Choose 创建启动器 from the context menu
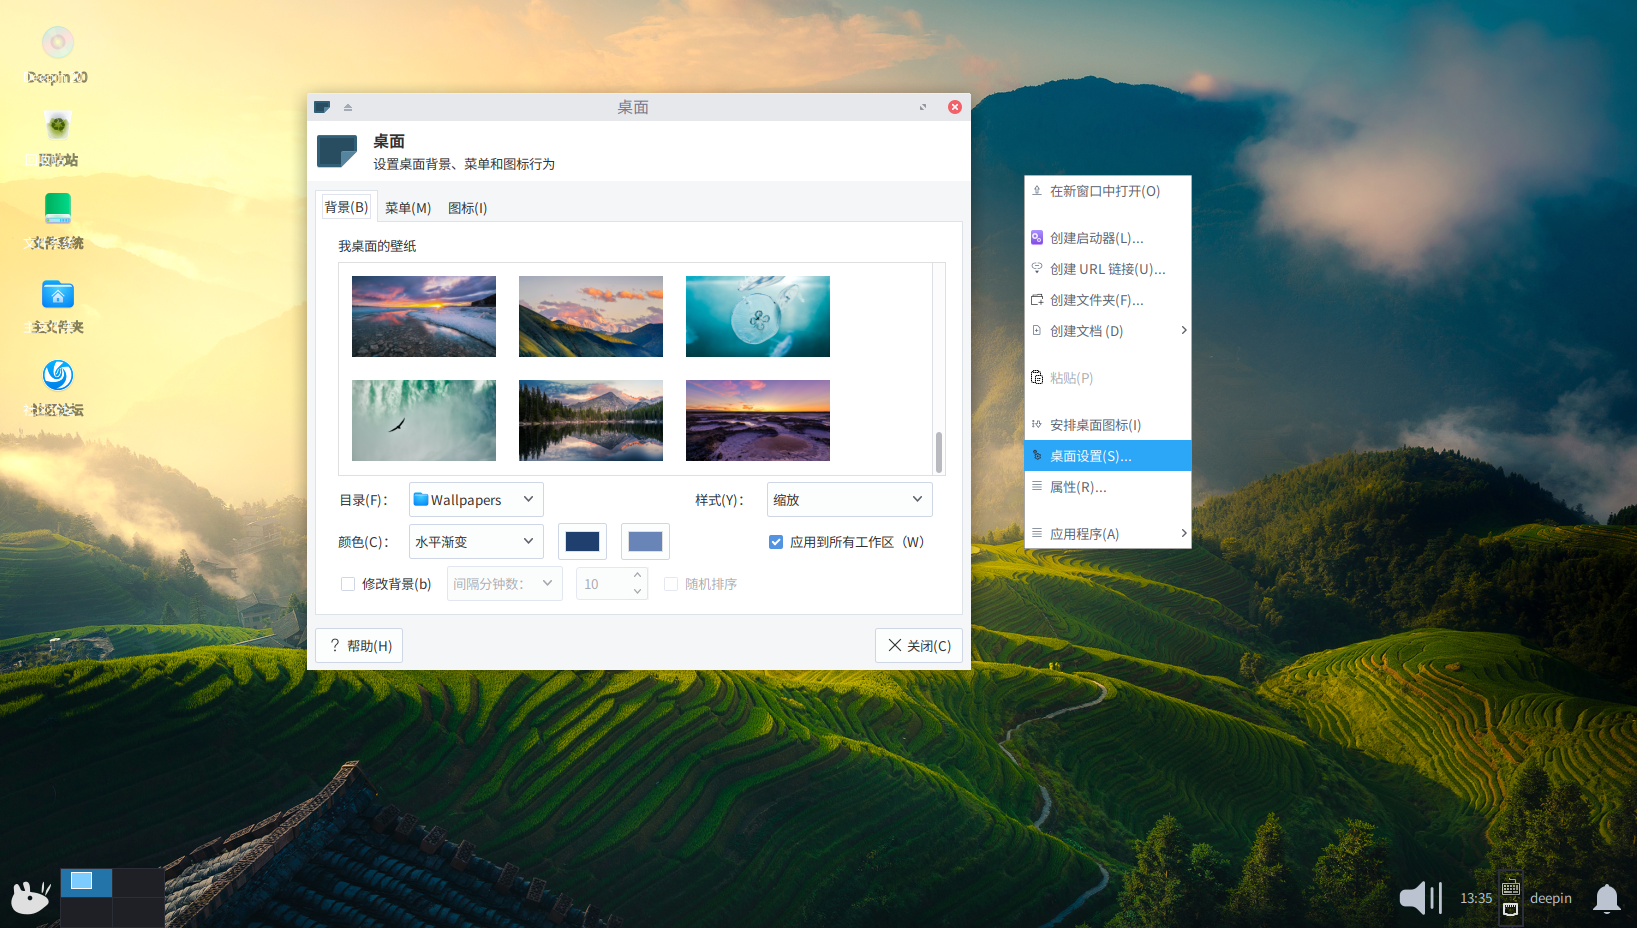Screen dimensions: 1637x928 [1108, 238]
